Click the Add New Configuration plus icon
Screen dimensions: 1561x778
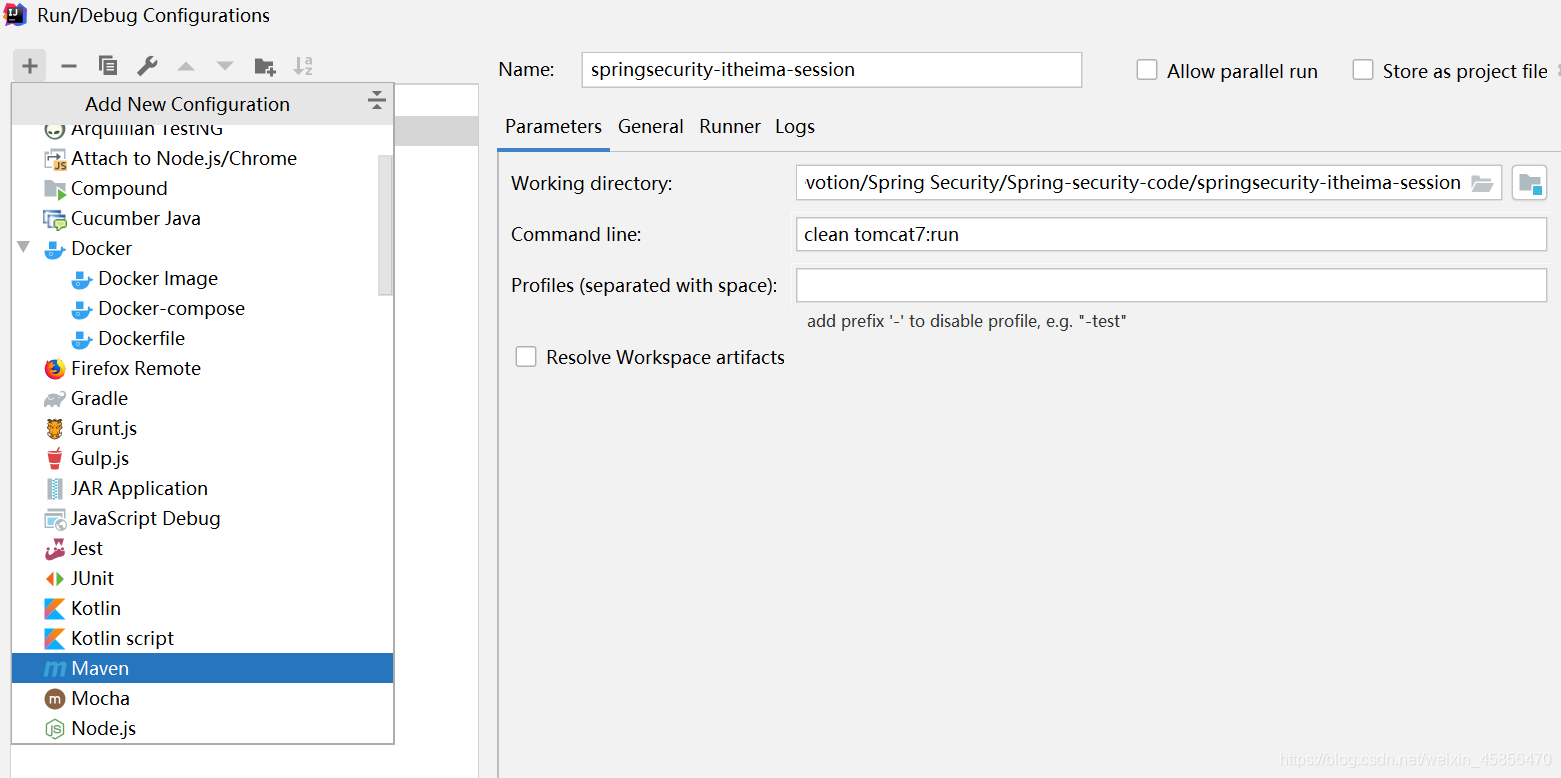30,66
